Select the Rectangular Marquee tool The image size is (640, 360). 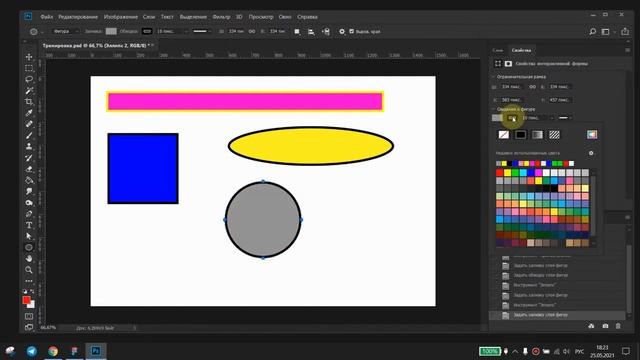click(x=29, y=68)
